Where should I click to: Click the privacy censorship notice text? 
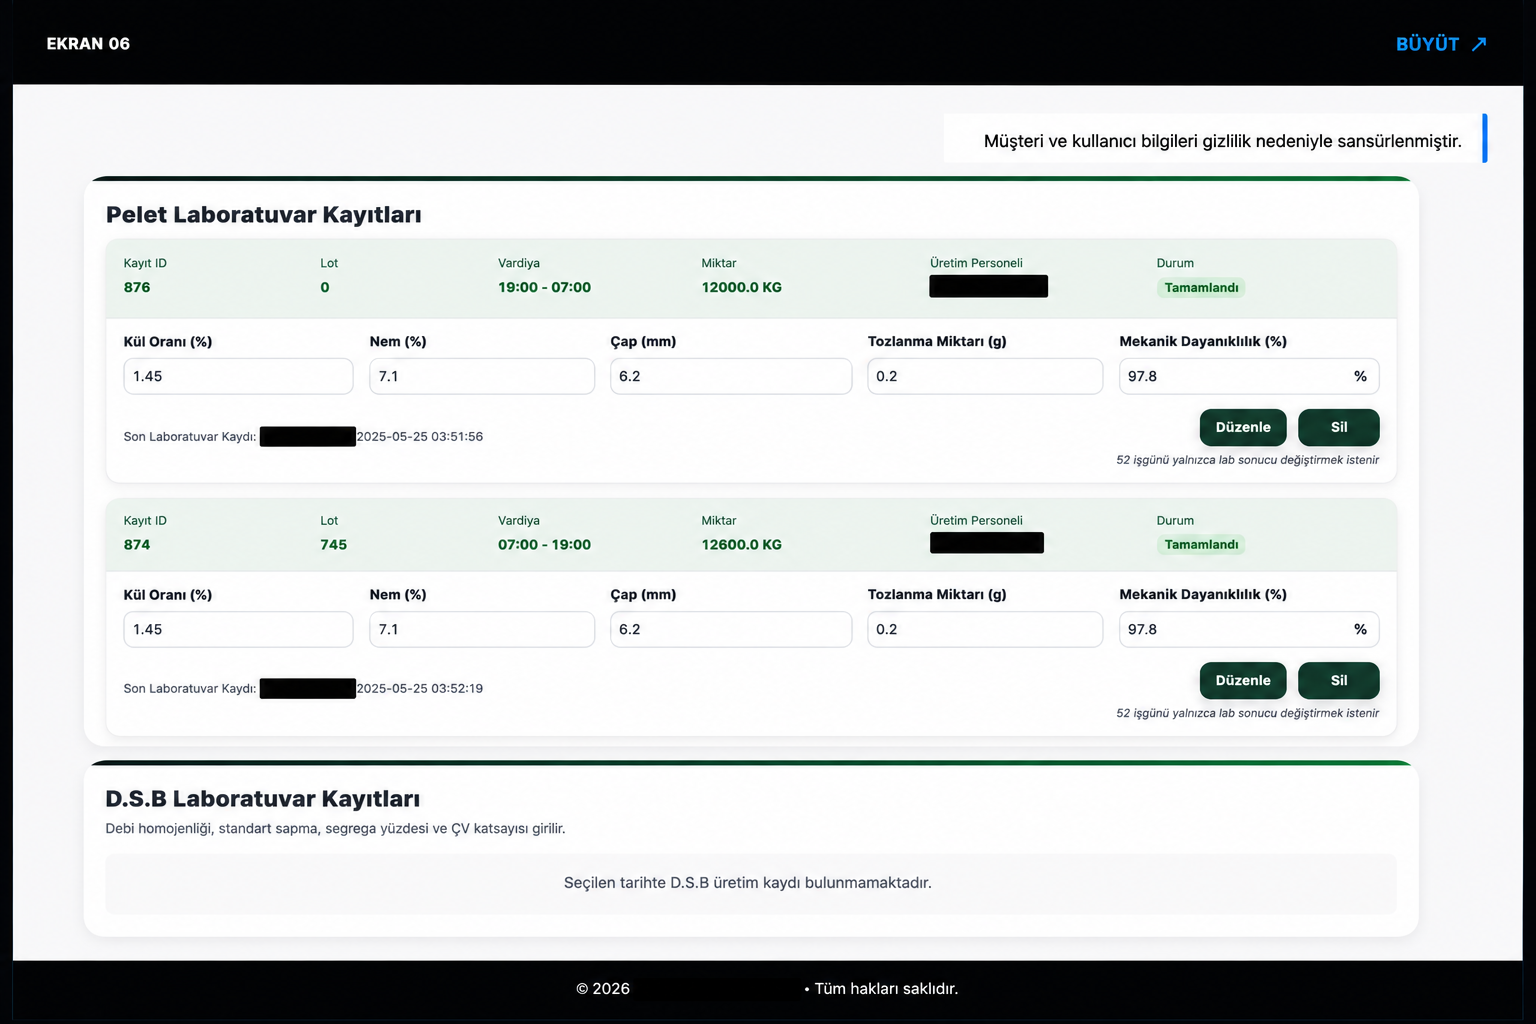pos(1222,141)
